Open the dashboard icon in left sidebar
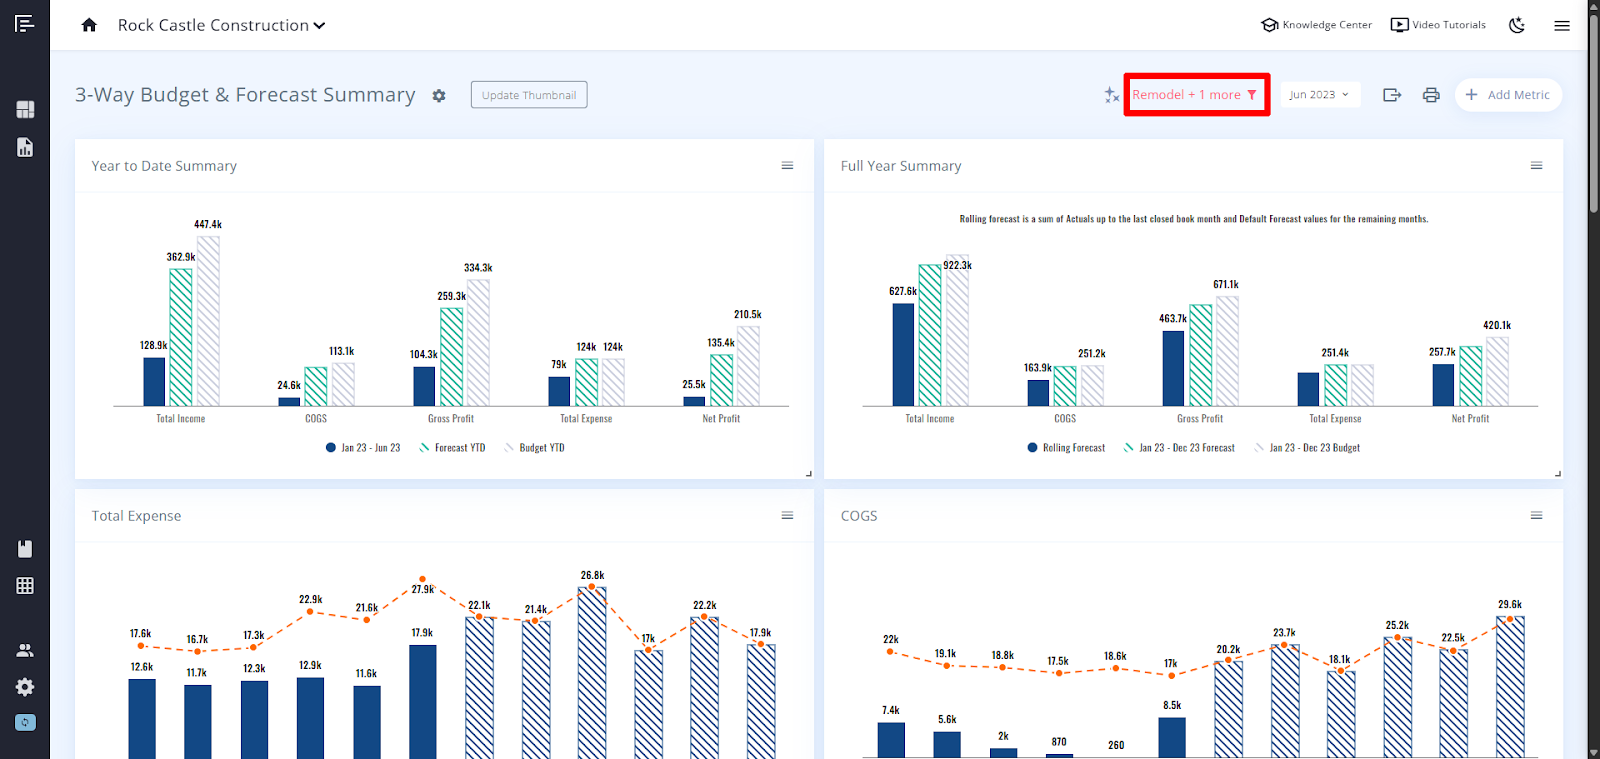 (25, 109)
